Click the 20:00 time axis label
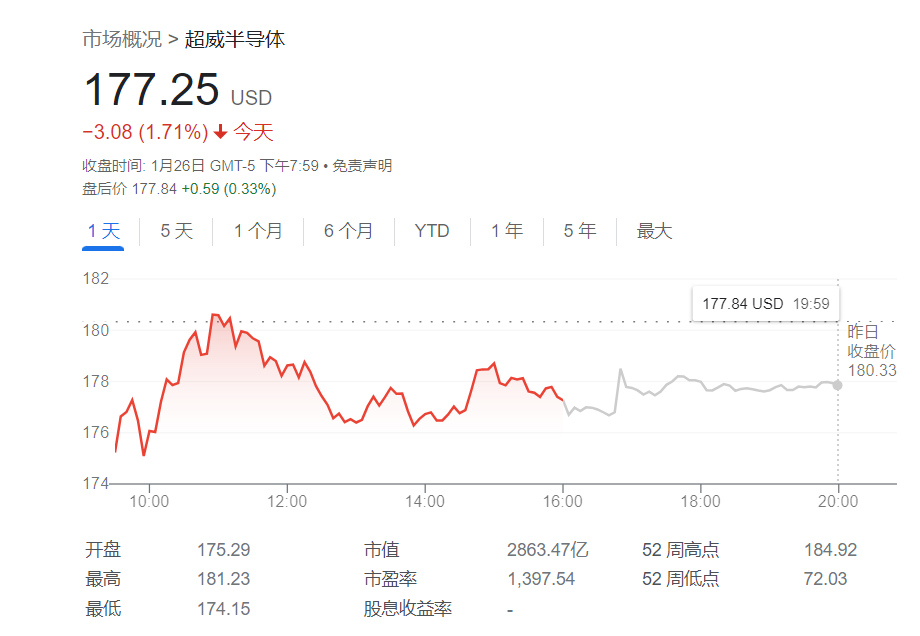920x636 pixels. tap(838, 502)
